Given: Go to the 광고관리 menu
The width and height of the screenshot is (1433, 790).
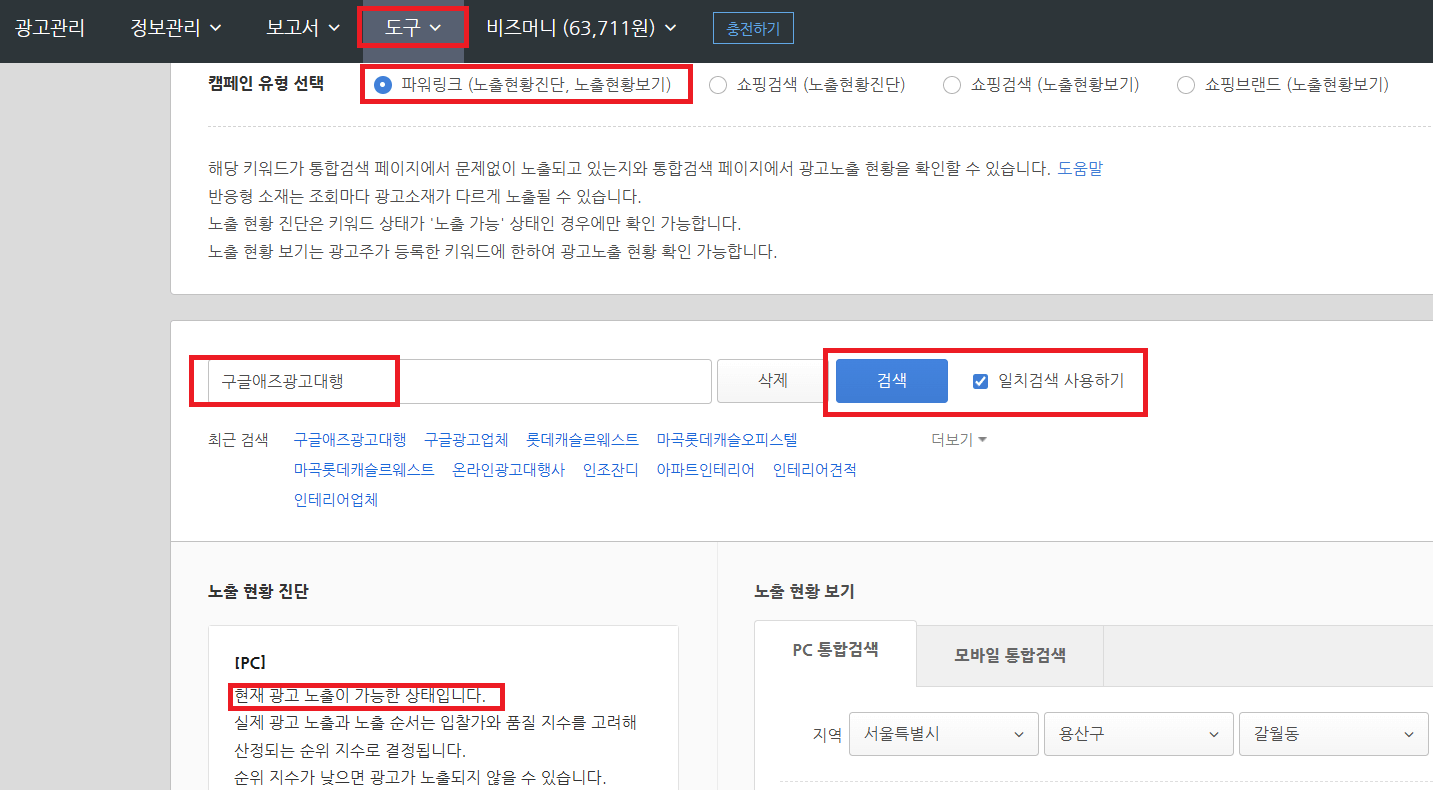Looking at the screenshot, I should (50, 27).
